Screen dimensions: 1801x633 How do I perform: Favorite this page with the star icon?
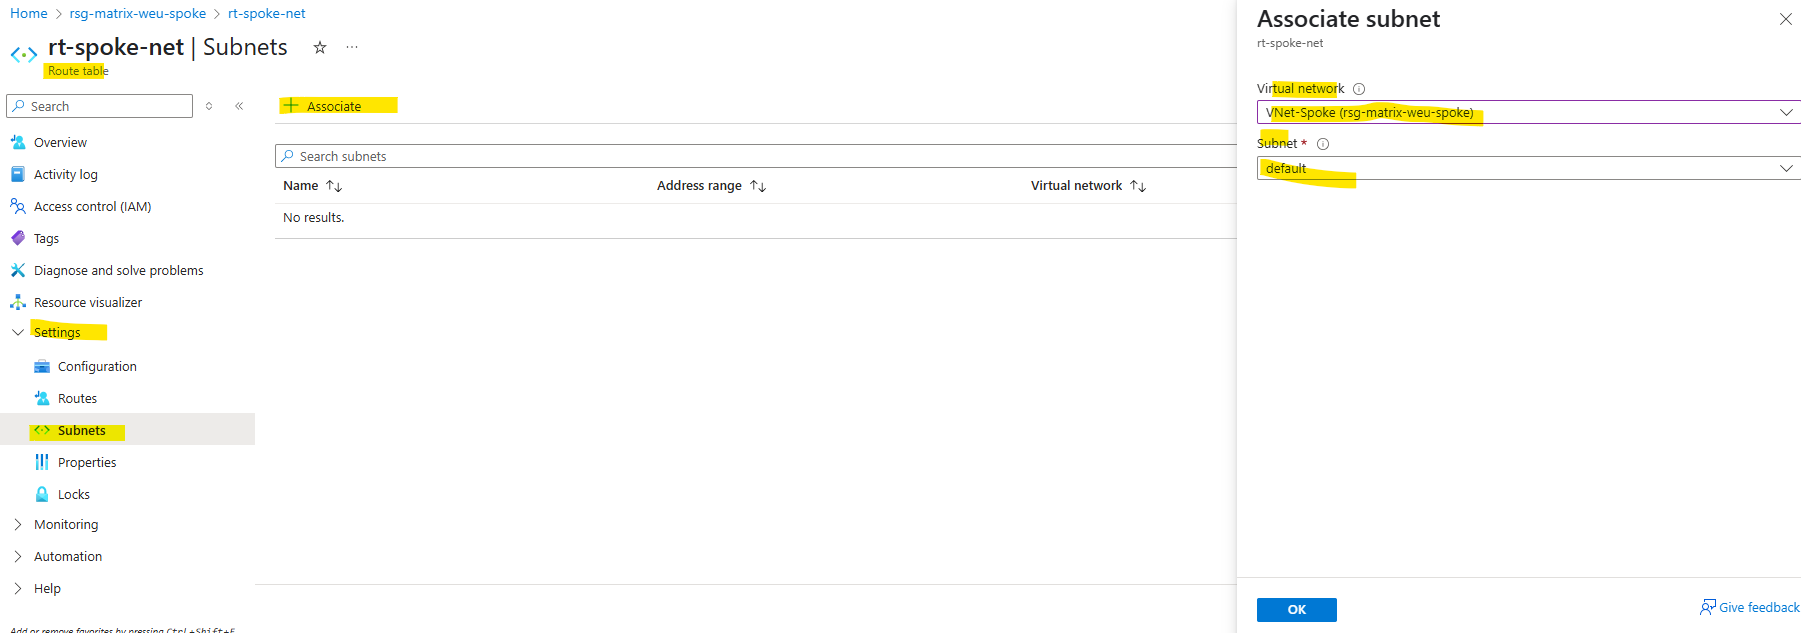click(320, 47)
